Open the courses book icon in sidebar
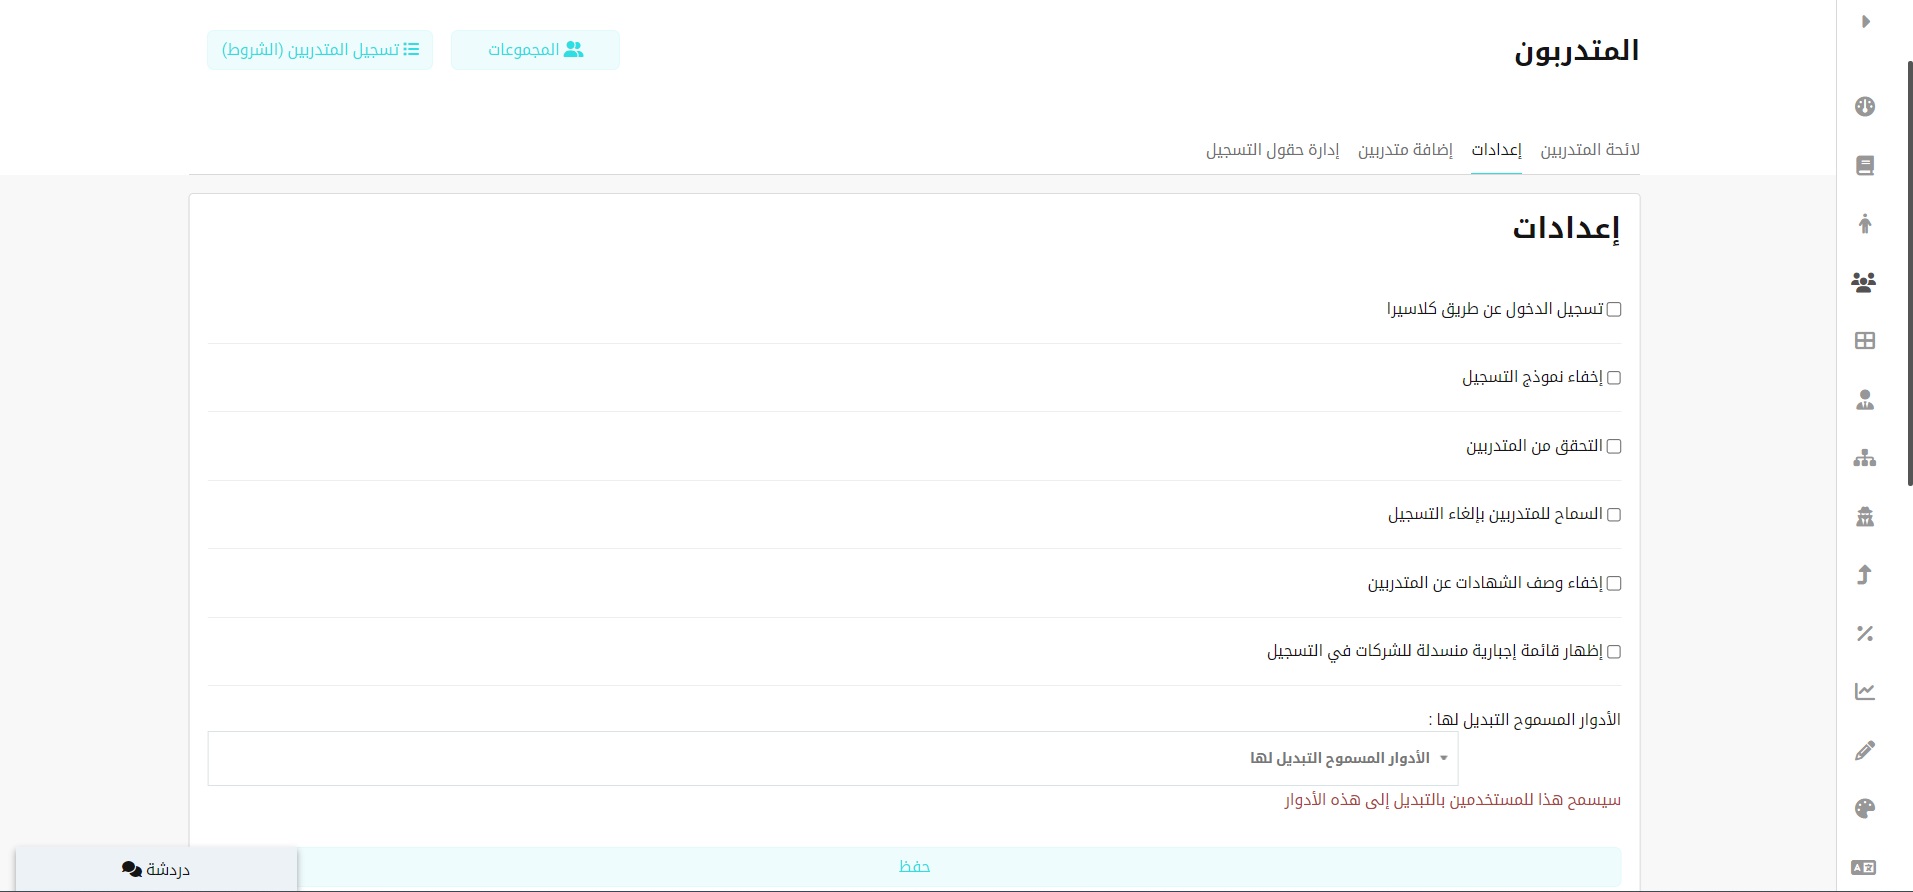Image resolution: width=1913 pixels, height=892 pixels. tap(1865, 166)
